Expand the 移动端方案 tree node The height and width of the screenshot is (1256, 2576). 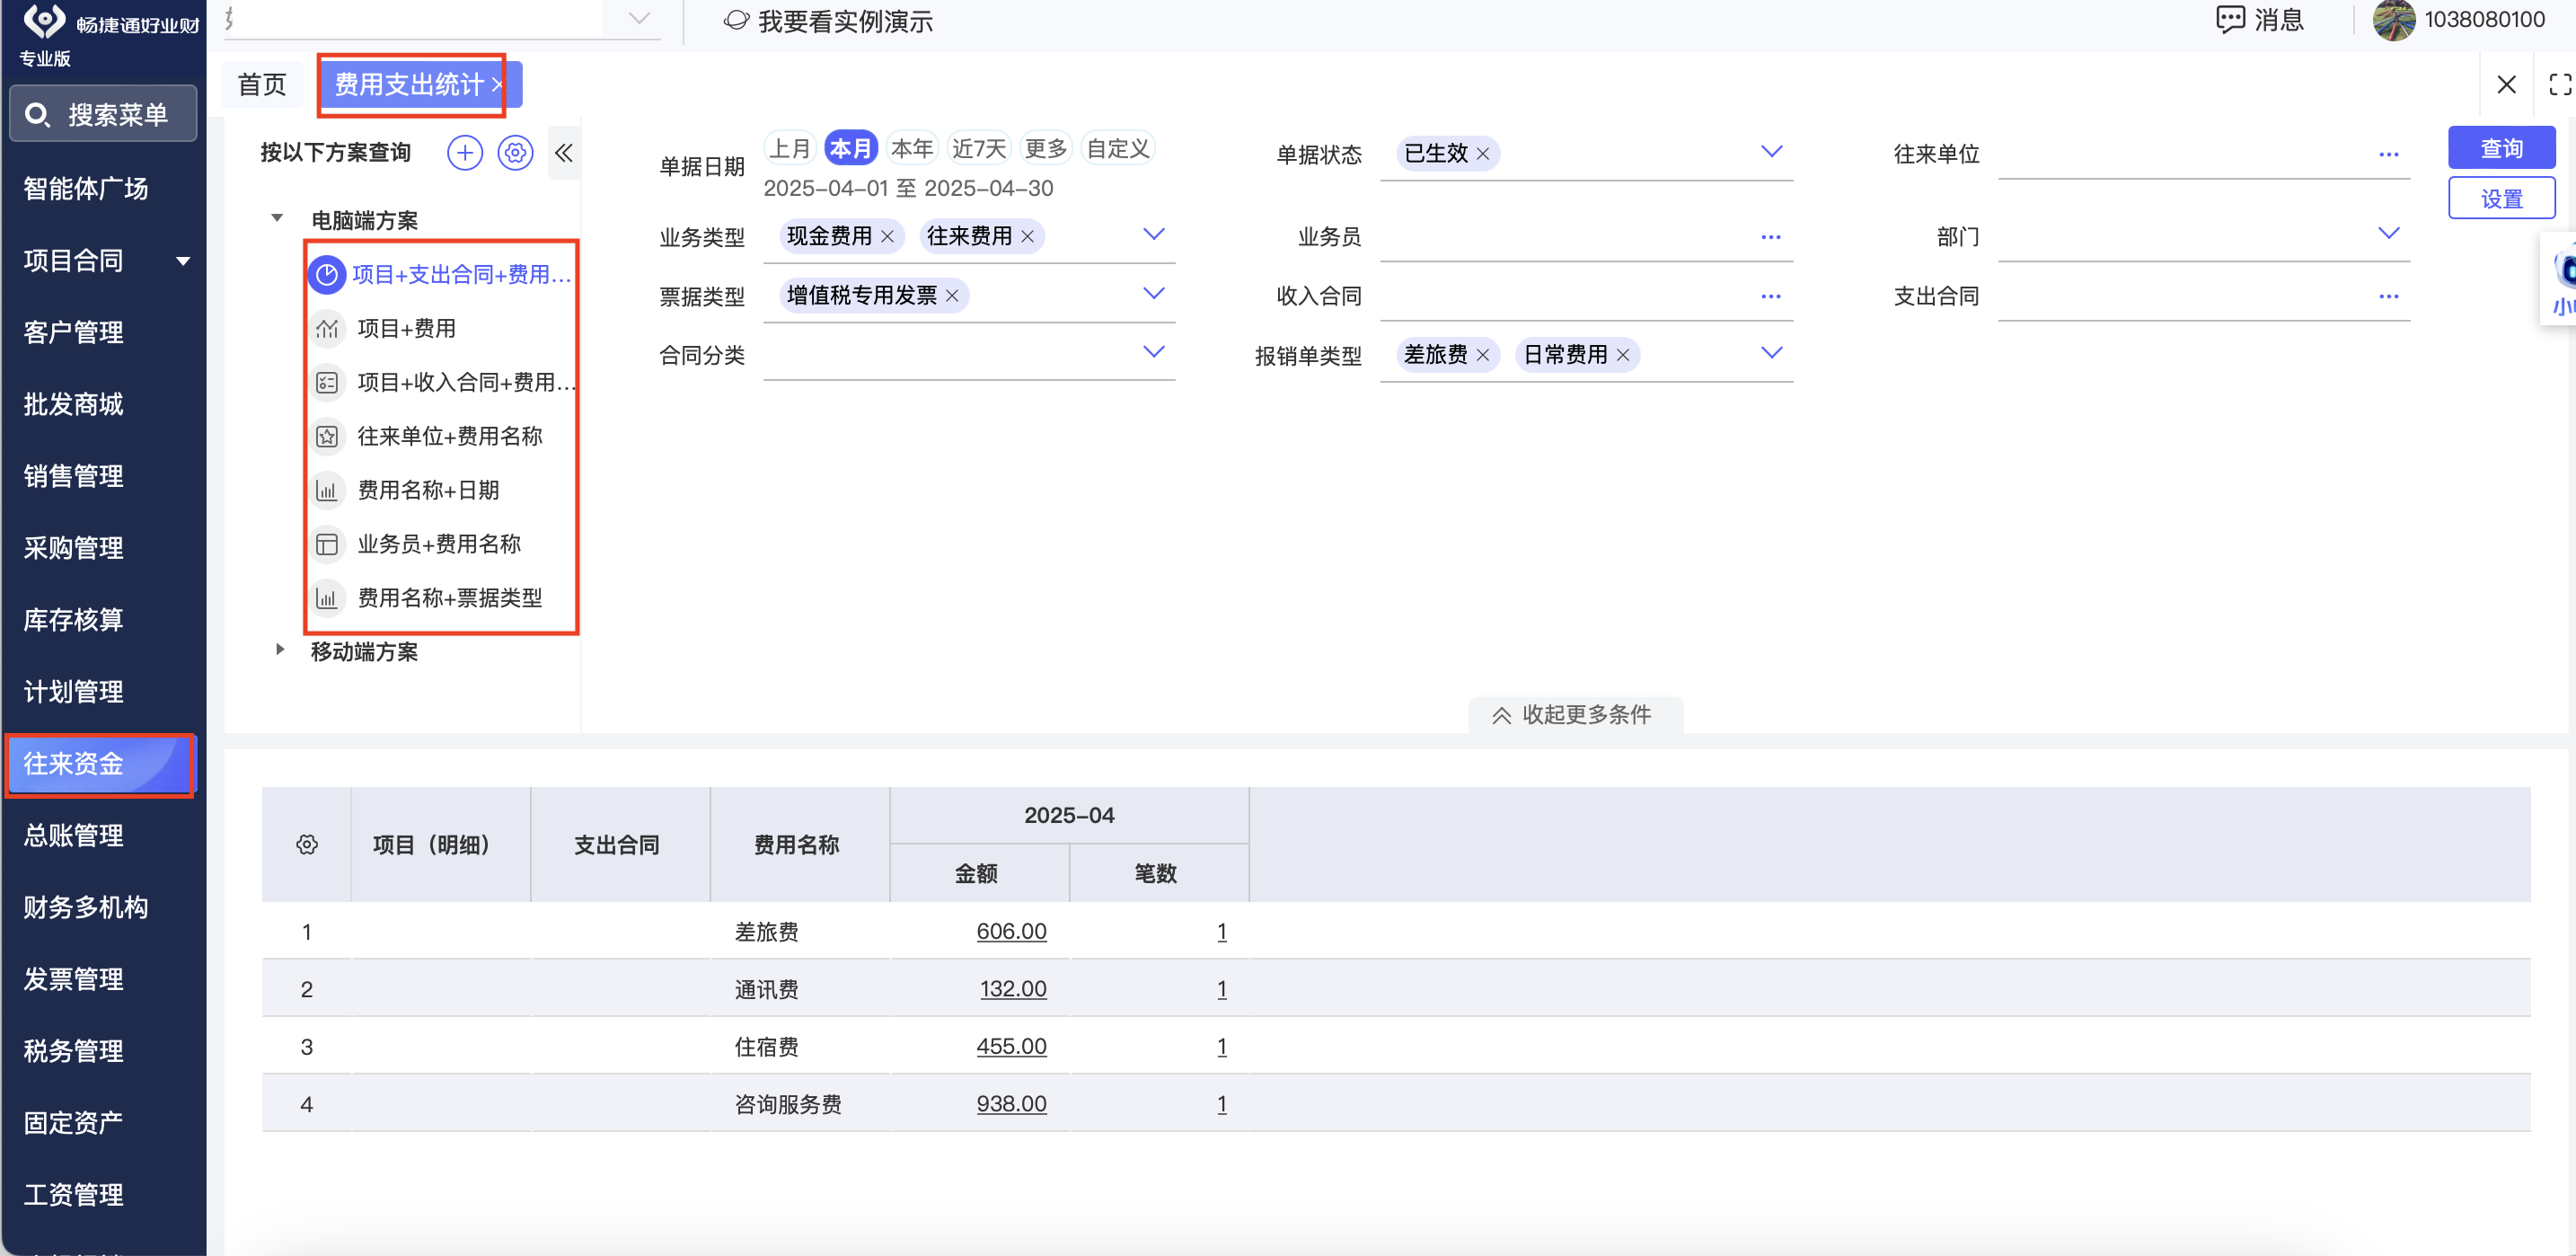point(279,650)
